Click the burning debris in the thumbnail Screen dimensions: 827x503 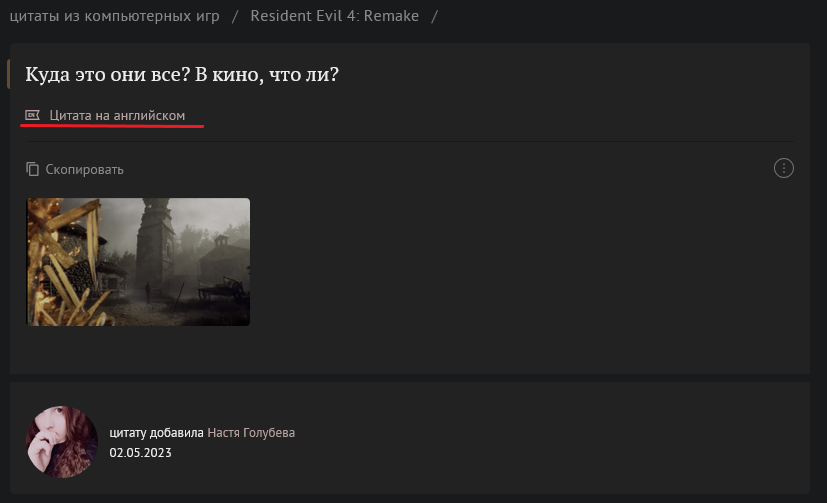pos(61,264)
